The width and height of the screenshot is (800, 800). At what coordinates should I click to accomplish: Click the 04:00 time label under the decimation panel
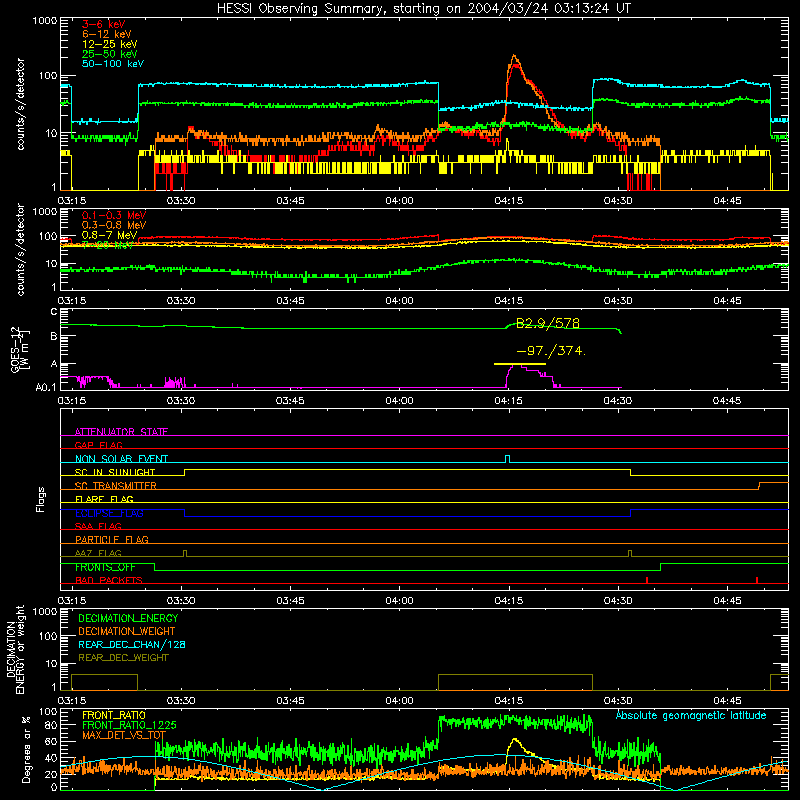pos(399,701)
